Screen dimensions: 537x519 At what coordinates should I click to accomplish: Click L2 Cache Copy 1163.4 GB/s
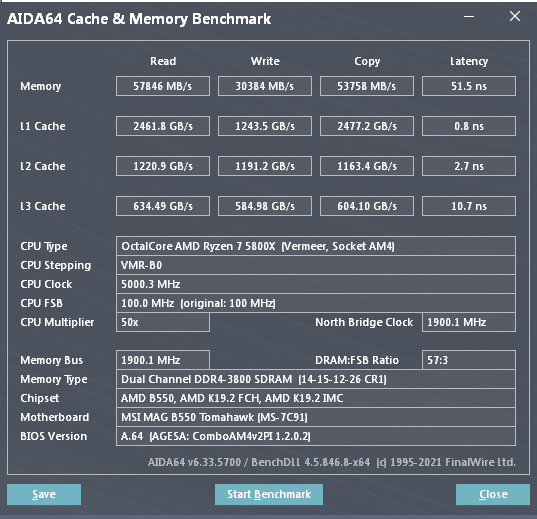(x=367, y=166)
